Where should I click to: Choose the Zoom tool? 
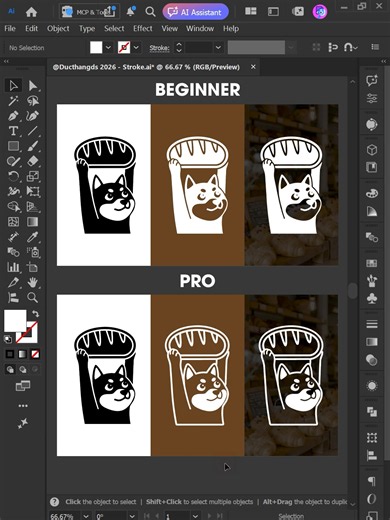click(x=33, y=297)
